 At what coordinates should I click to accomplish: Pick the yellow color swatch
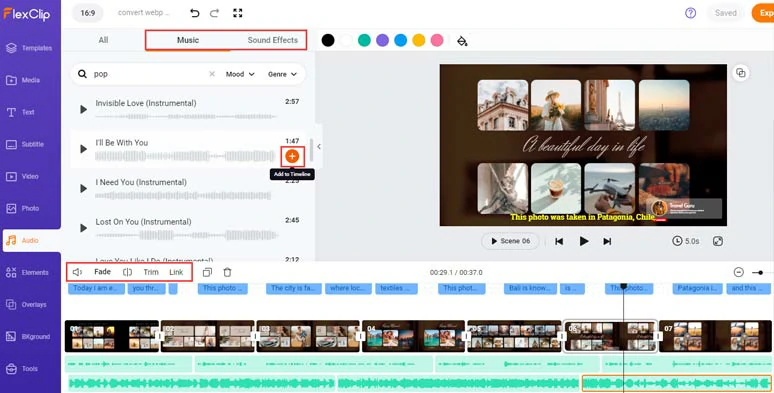pos(419,40)
